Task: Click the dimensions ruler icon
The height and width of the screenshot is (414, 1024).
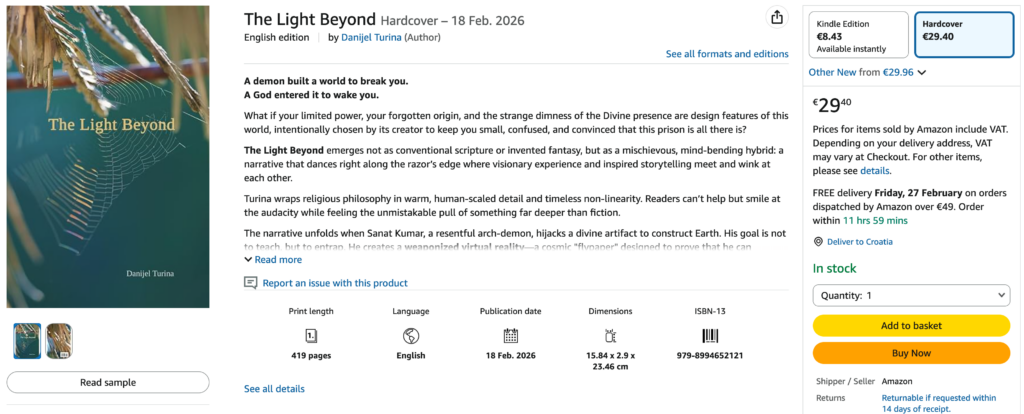Action: [x=610, y=336]
